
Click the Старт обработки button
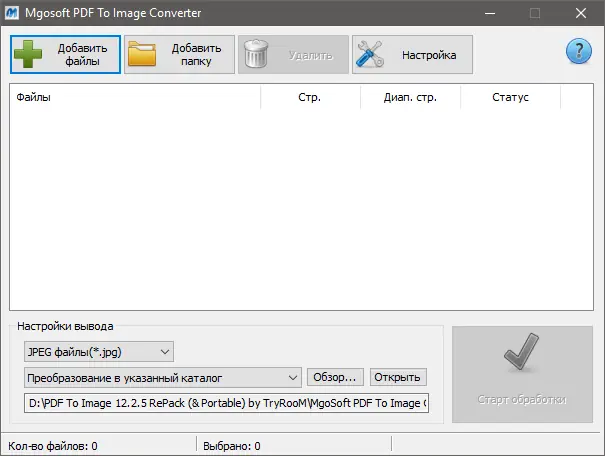522,374
